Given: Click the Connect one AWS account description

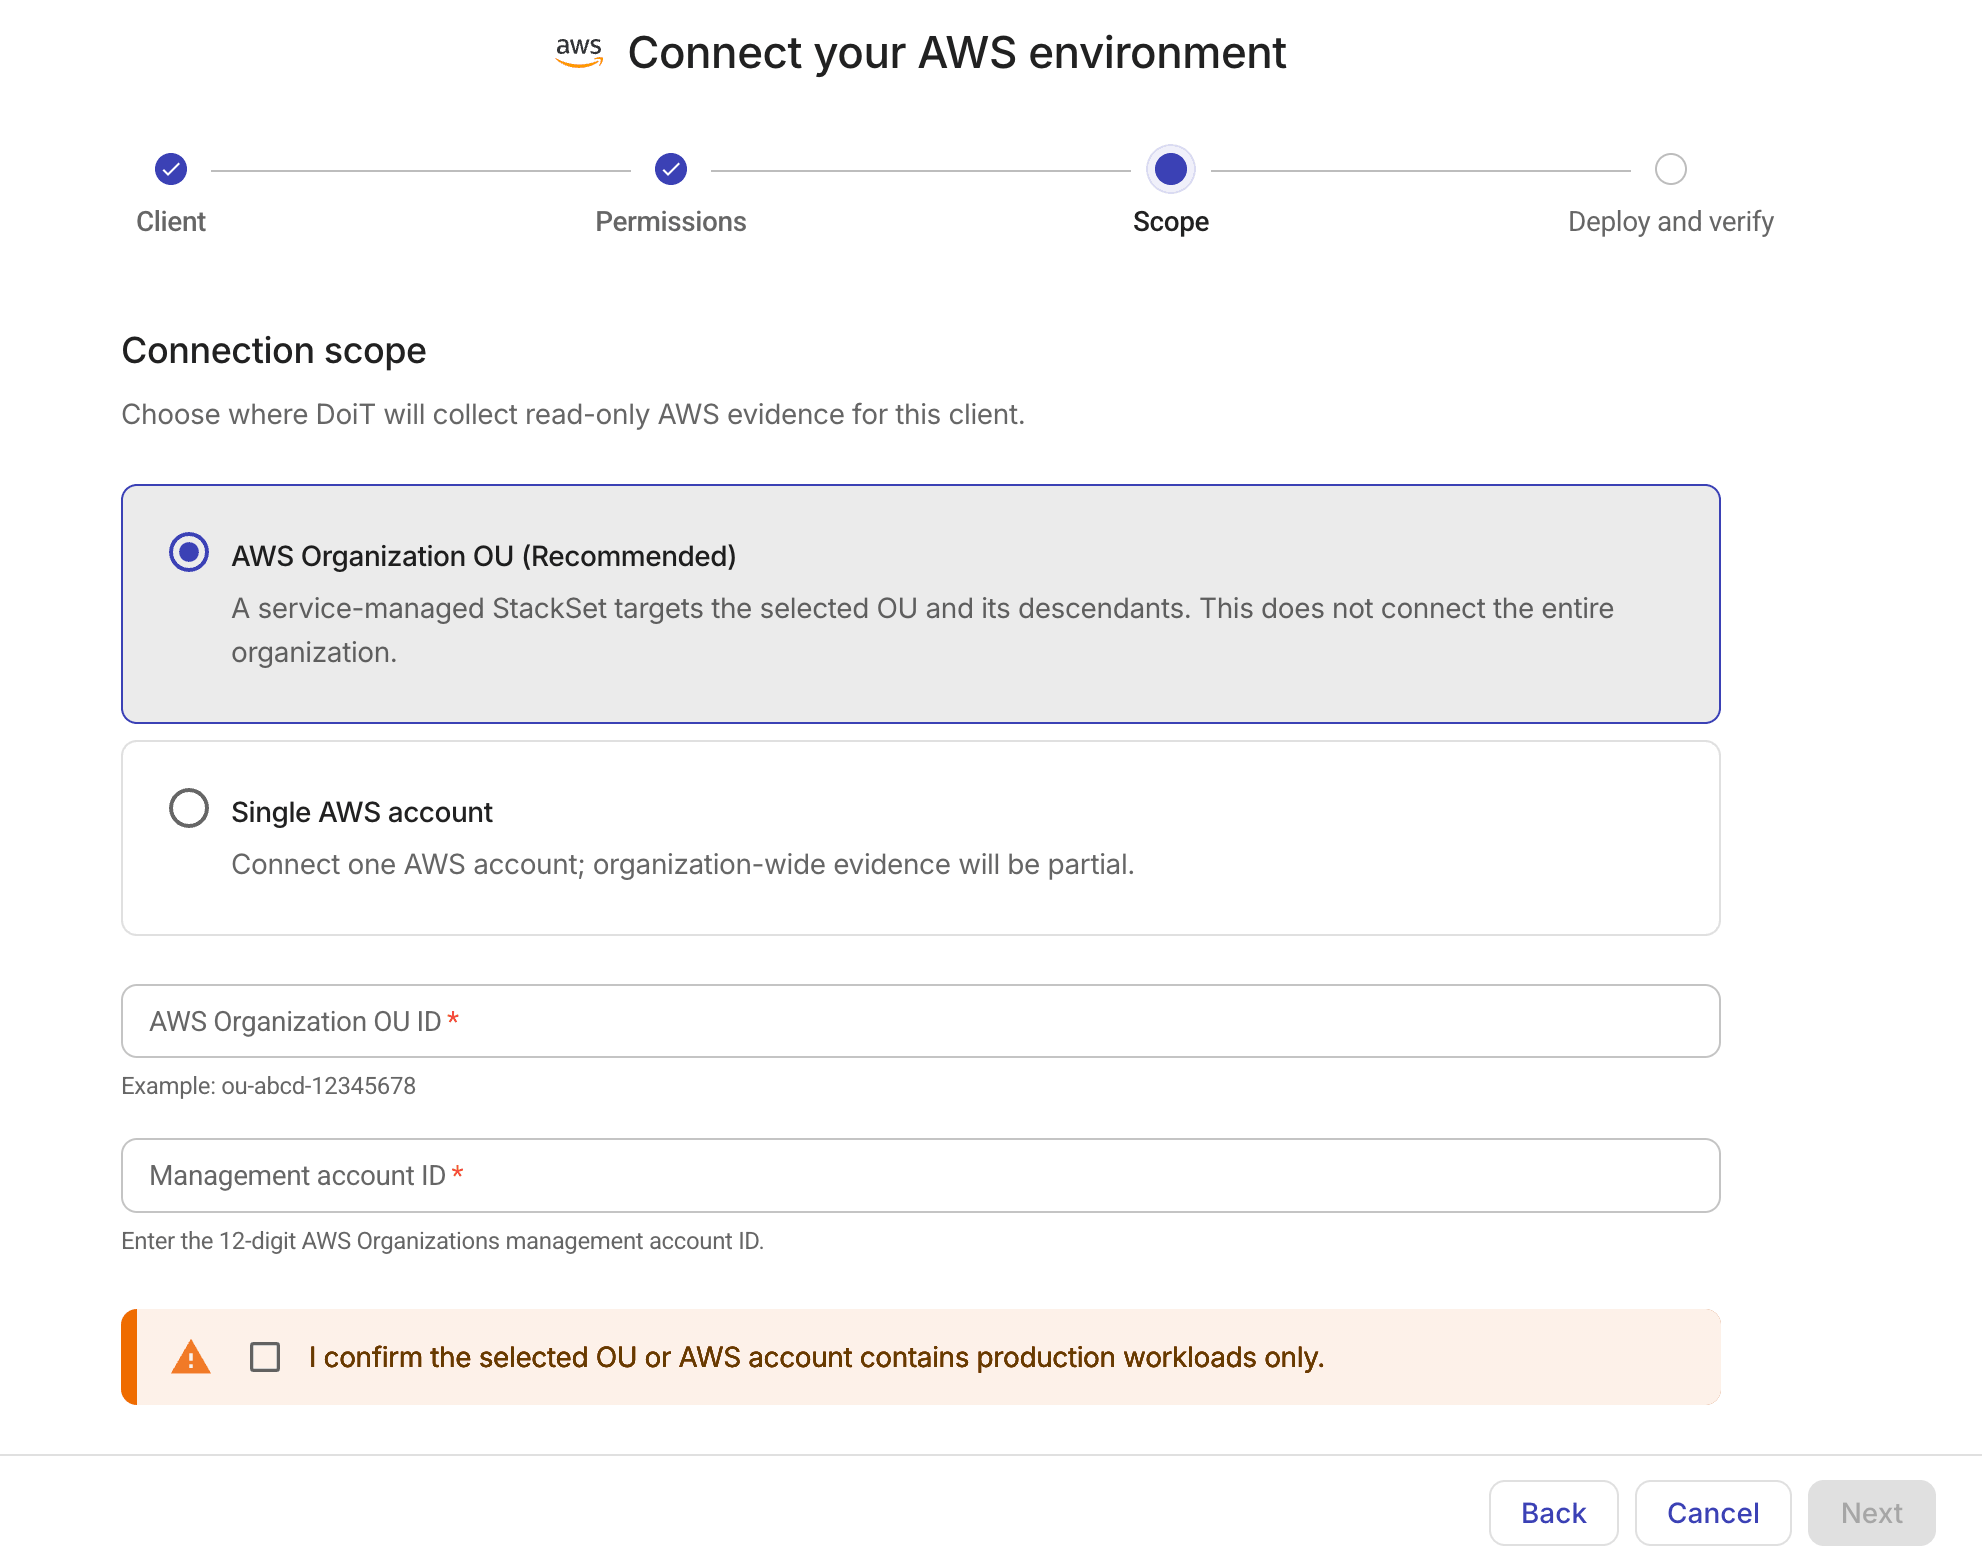Looking at the screenshot, I should [x=683, y=864].
